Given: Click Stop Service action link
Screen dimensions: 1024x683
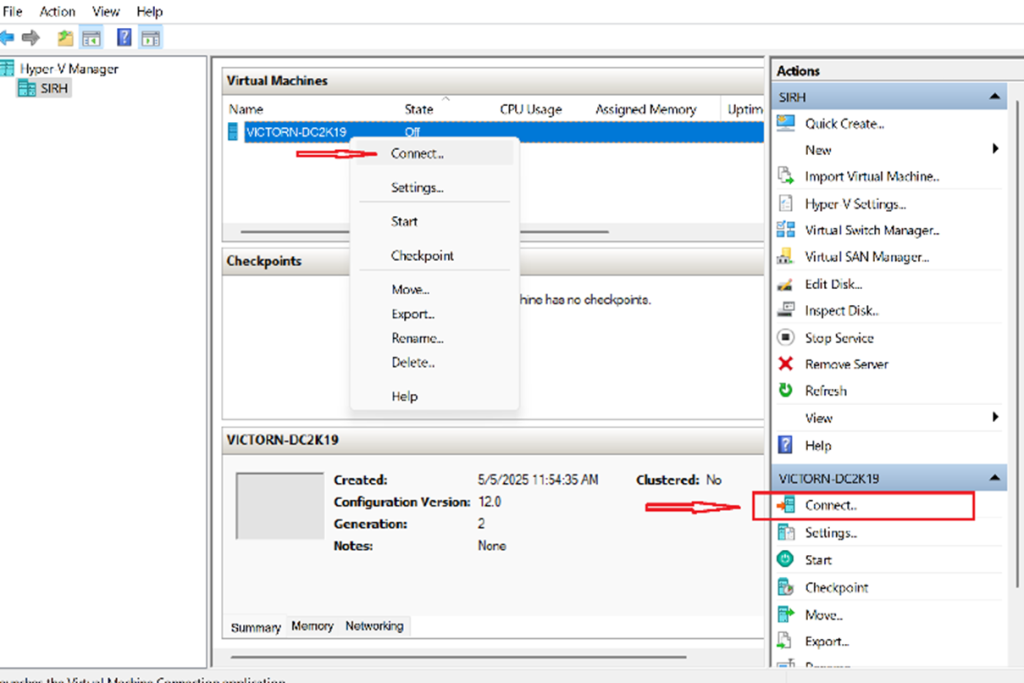Looking at the screenshot, I should [x=839, y=338].
